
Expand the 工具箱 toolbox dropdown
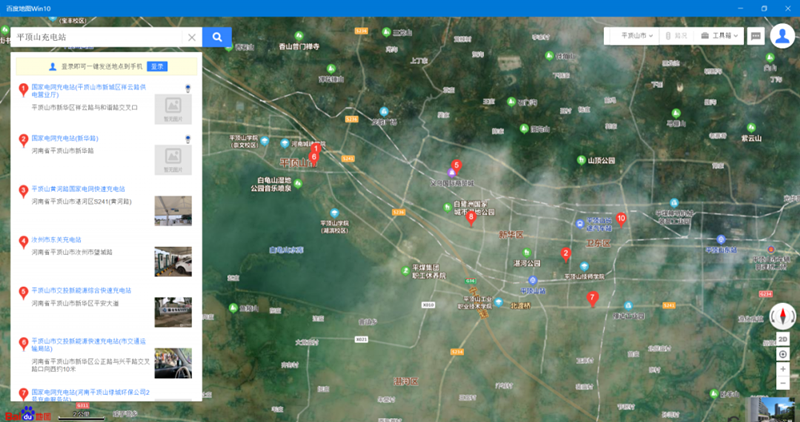719,36
